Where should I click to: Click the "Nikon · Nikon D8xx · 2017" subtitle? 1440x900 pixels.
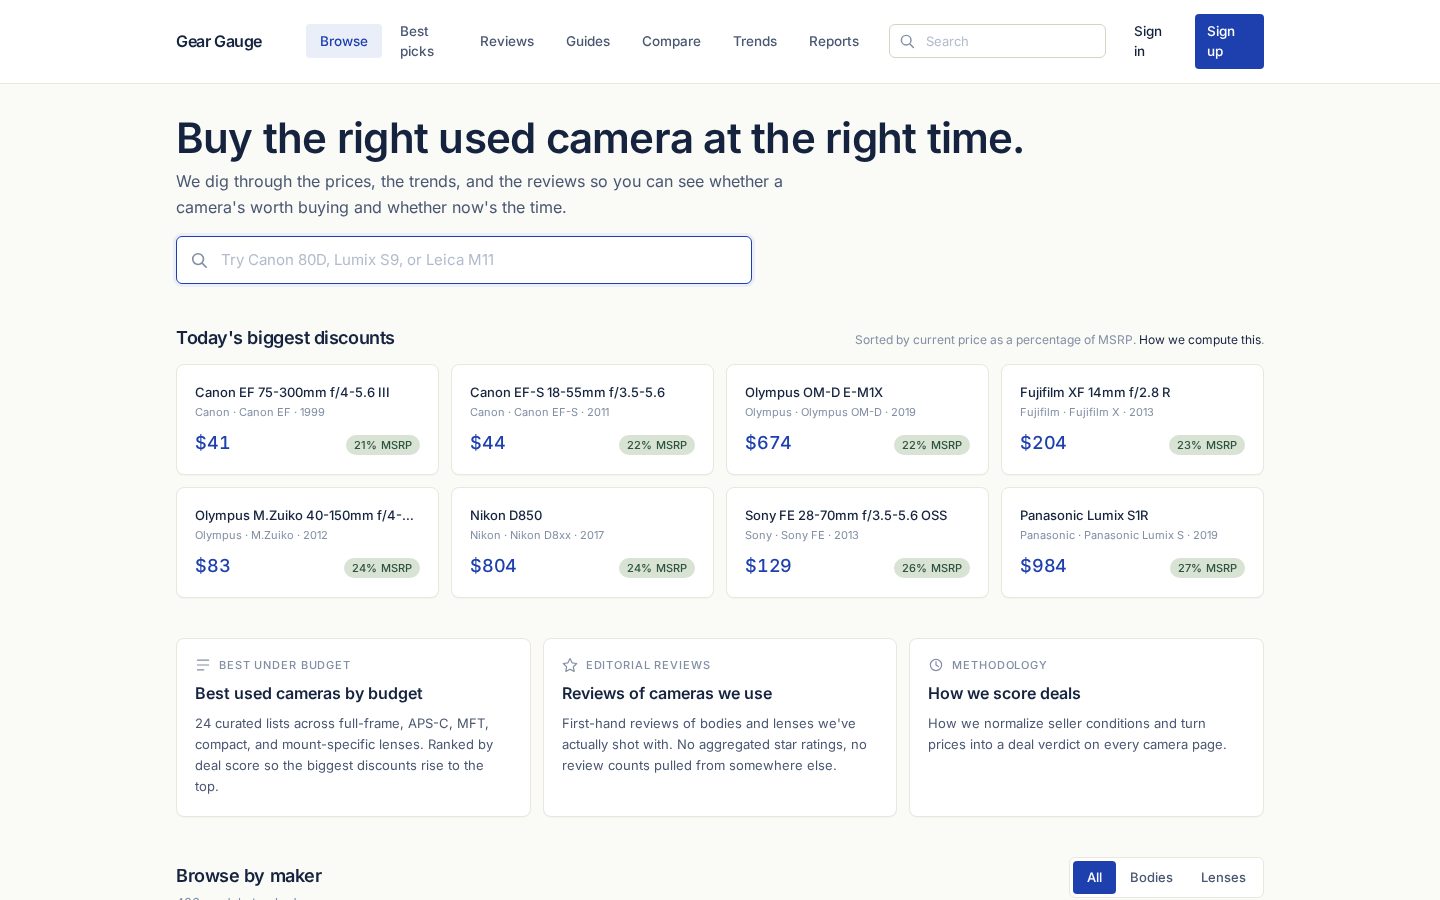pyautogui.click(x=537, y=535)
